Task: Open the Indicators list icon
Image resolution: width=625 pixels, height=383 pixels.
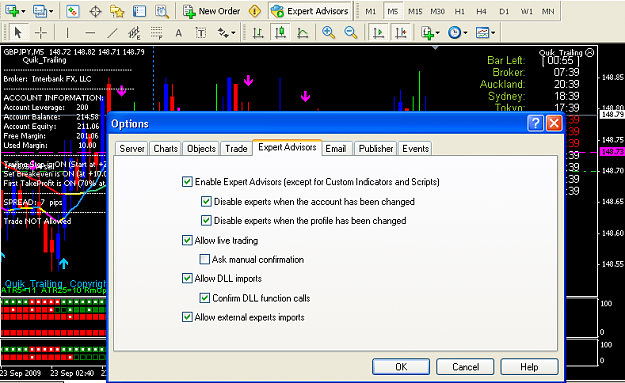Action: pyautogui.click(x=427, y=32)
